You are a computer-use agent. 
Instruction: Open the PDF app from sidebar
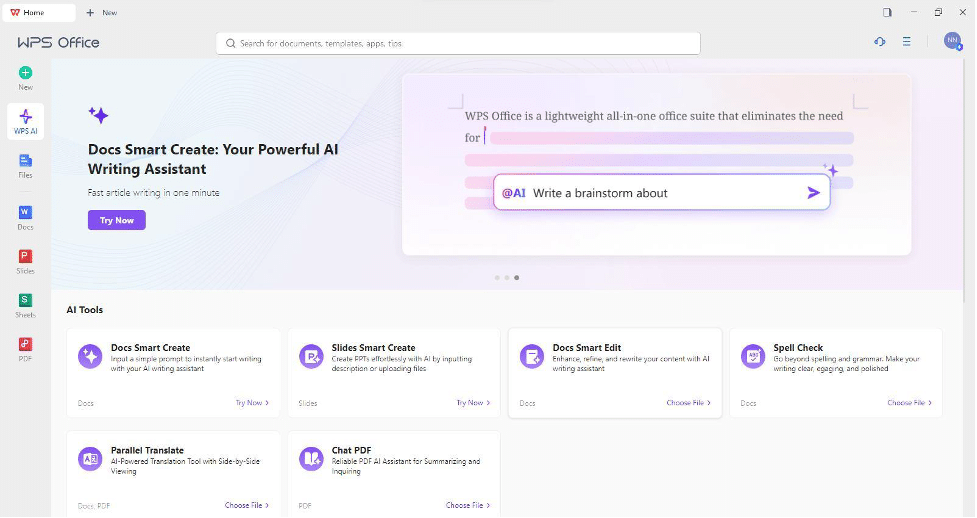(x=26, y=349)
